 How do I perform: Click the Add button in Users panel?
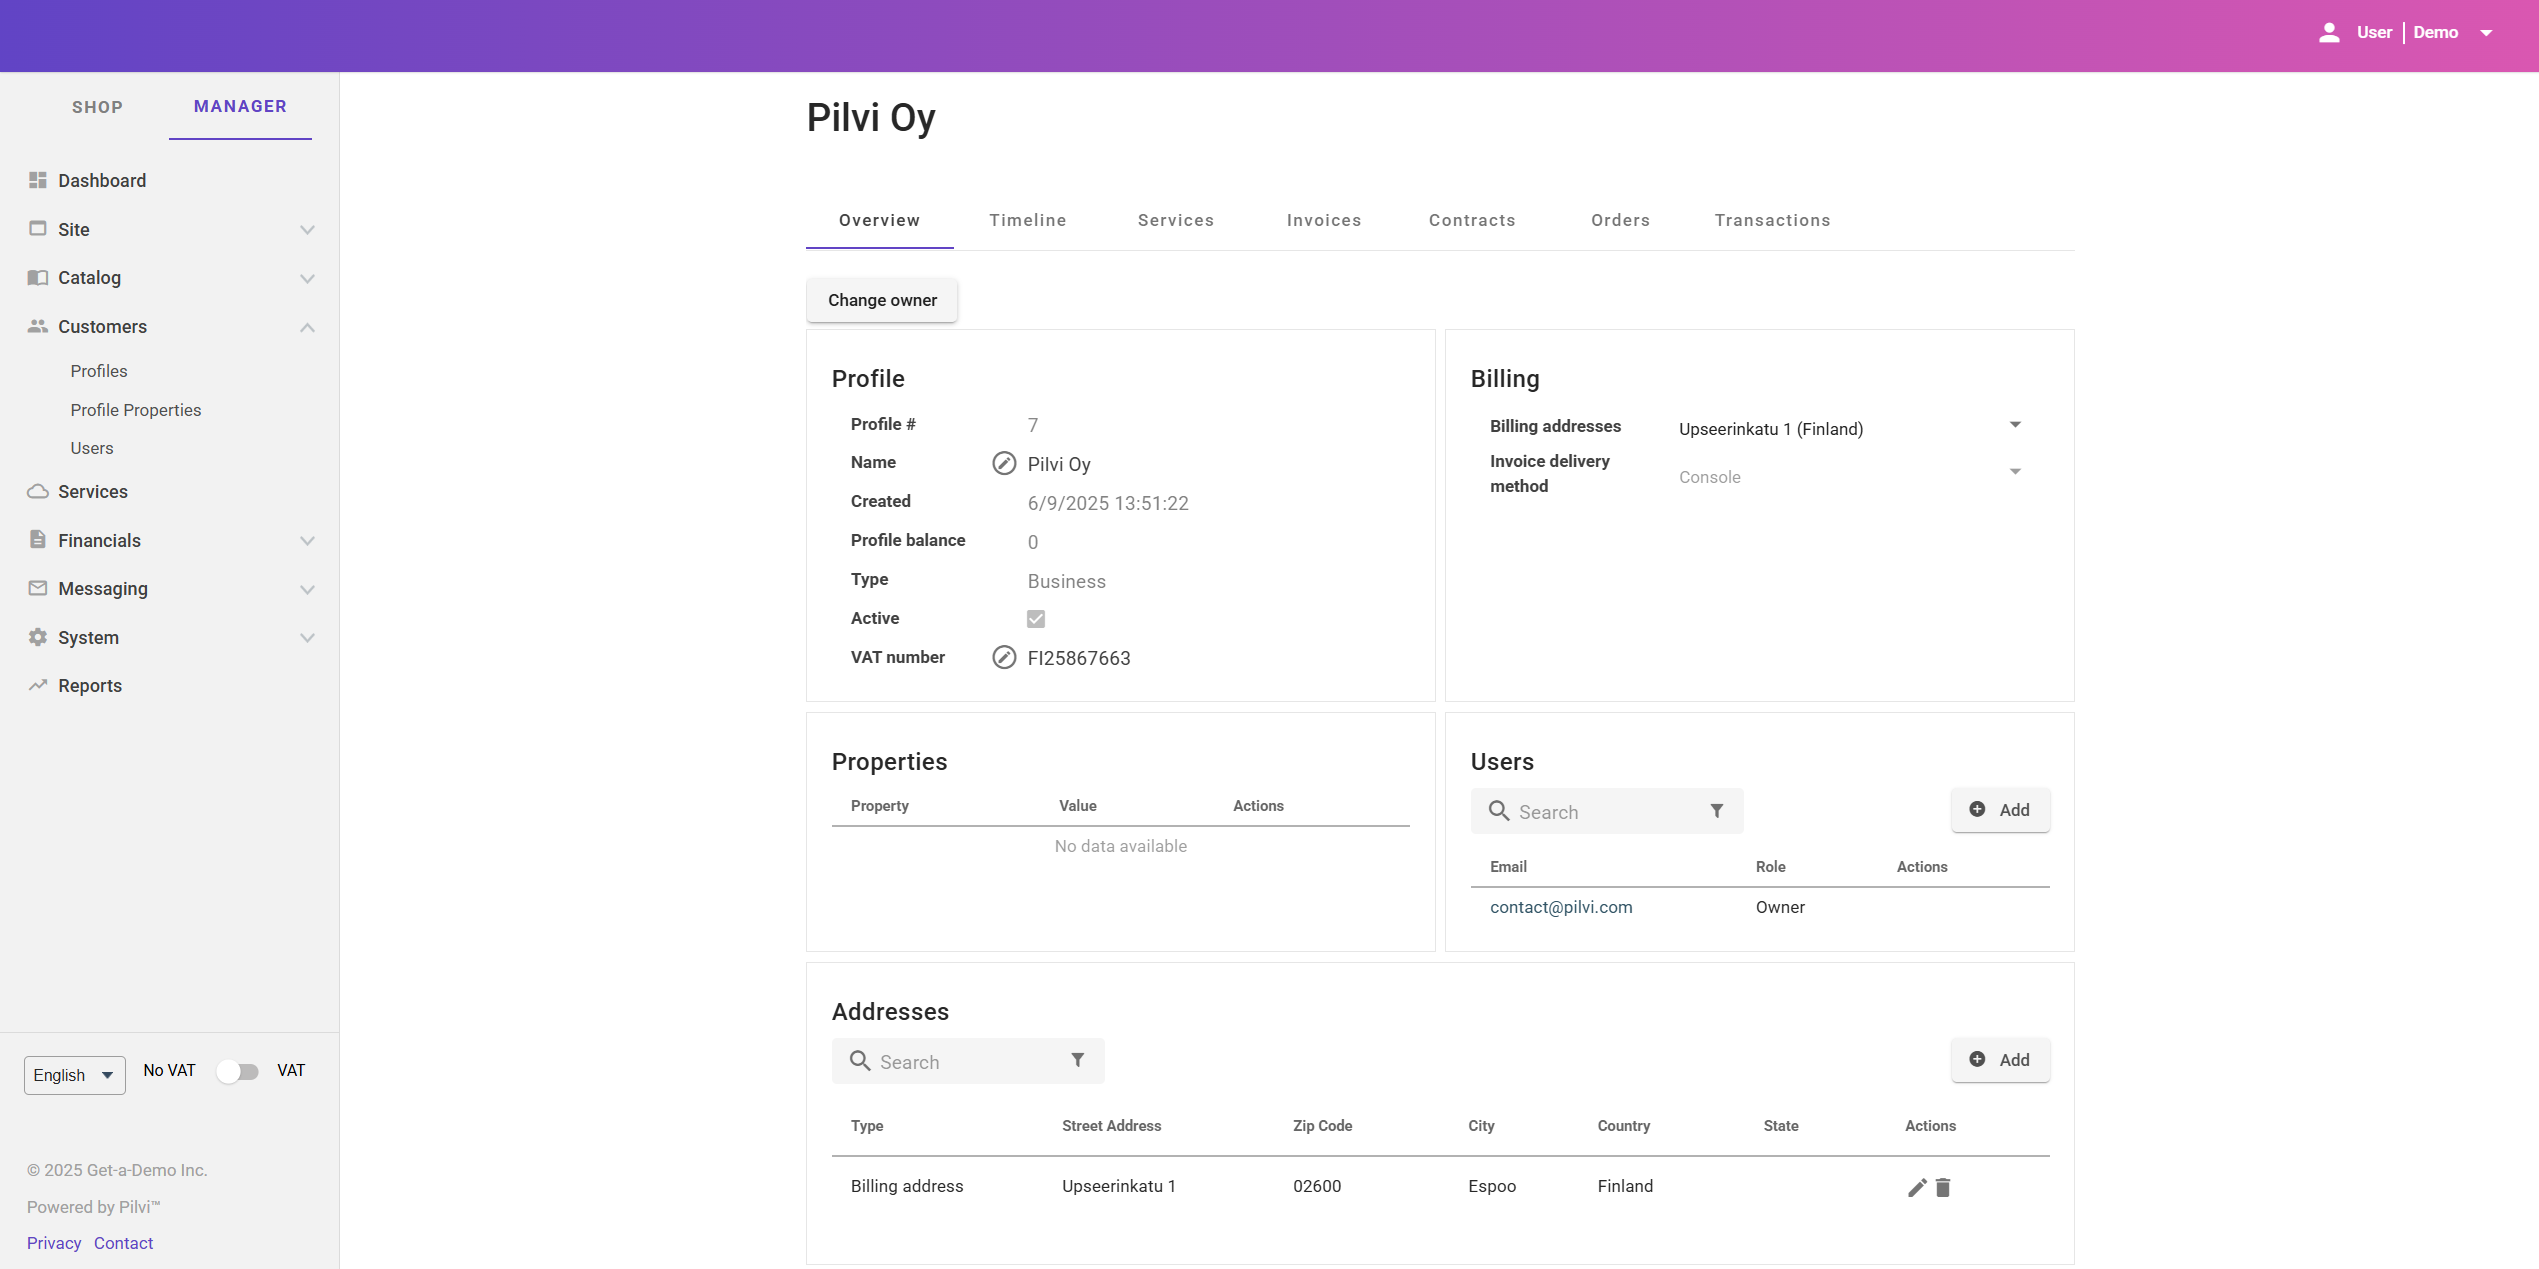point(1999,810)
